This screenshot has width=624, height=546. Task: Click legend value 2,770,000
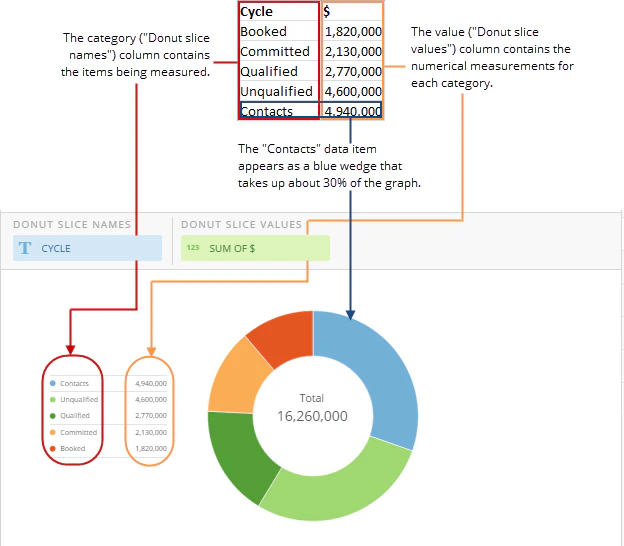pyautogui.click(x=151, y=415)
